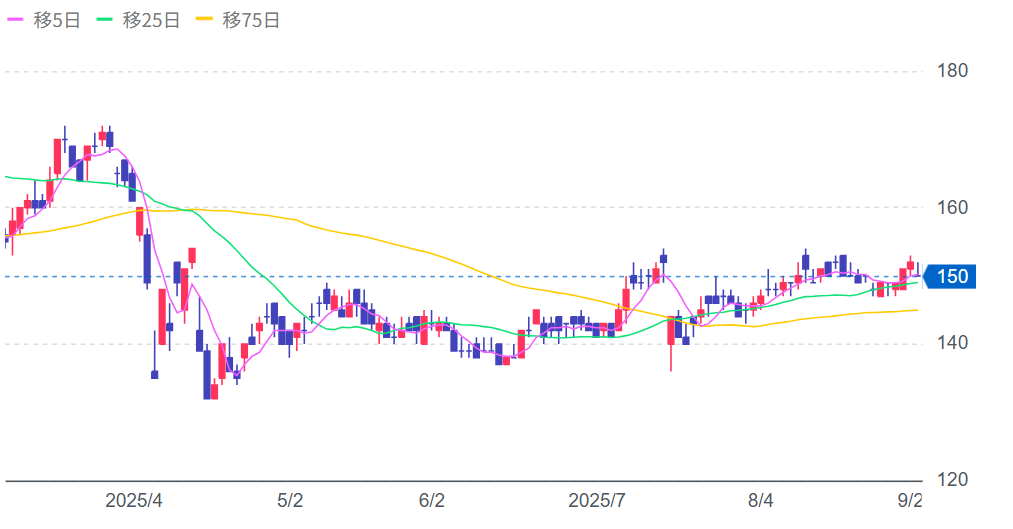The width and height of the screenshot is (1013, 529).
Task: Click the 6/2 date axis label
Action: pyautogui.click(x=431, y=500)
